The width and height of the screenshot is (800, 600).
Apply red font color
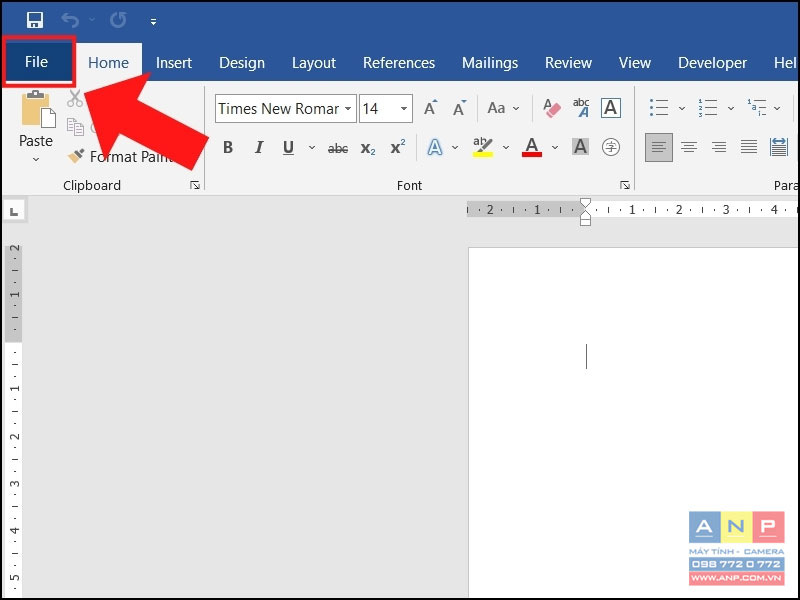pyautogui.click(x=532, y=147)
